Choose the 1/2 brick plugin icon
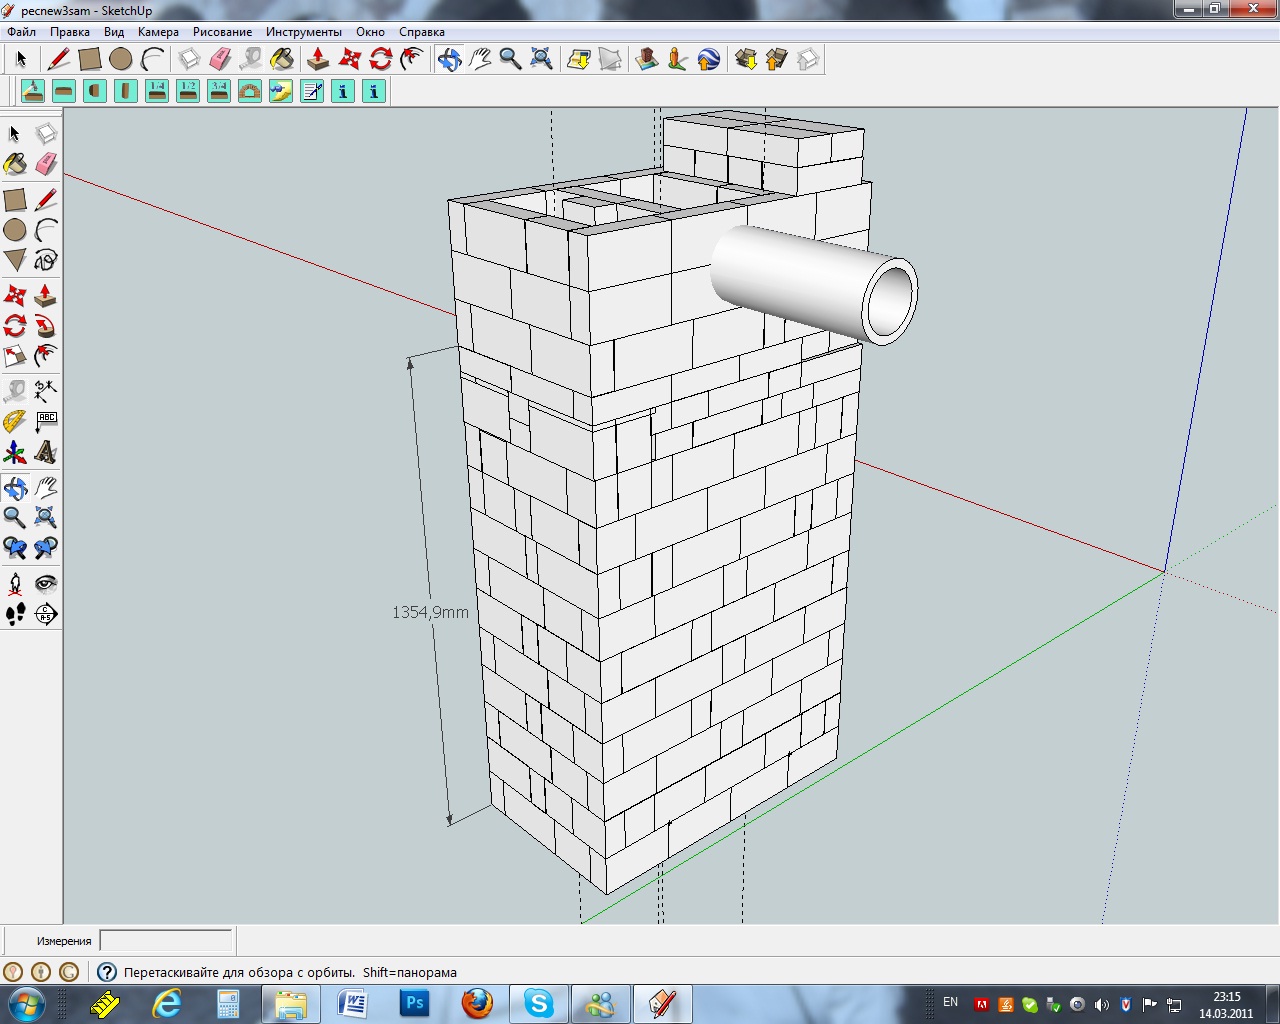The height and width of the screenshot is (1024, 1280). click(188, 92)
